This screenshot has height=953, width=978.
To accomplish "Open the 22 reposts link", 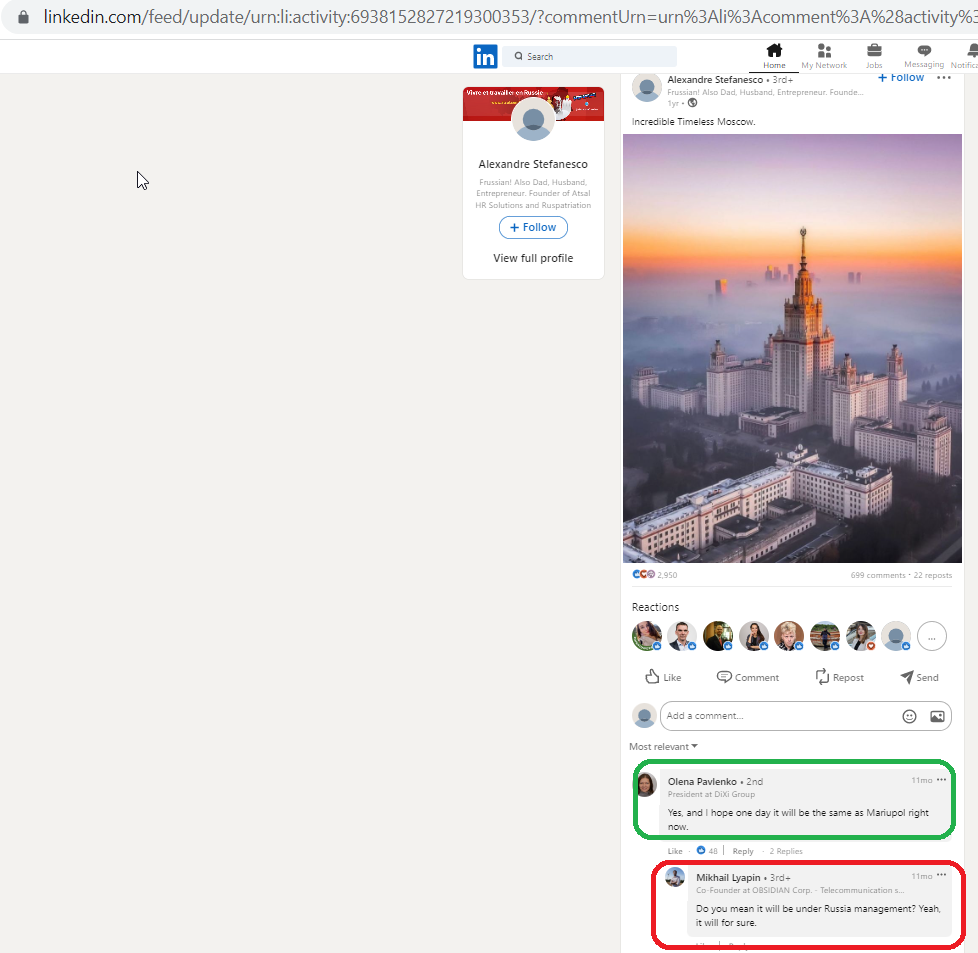I will click(x=932, y=575).
